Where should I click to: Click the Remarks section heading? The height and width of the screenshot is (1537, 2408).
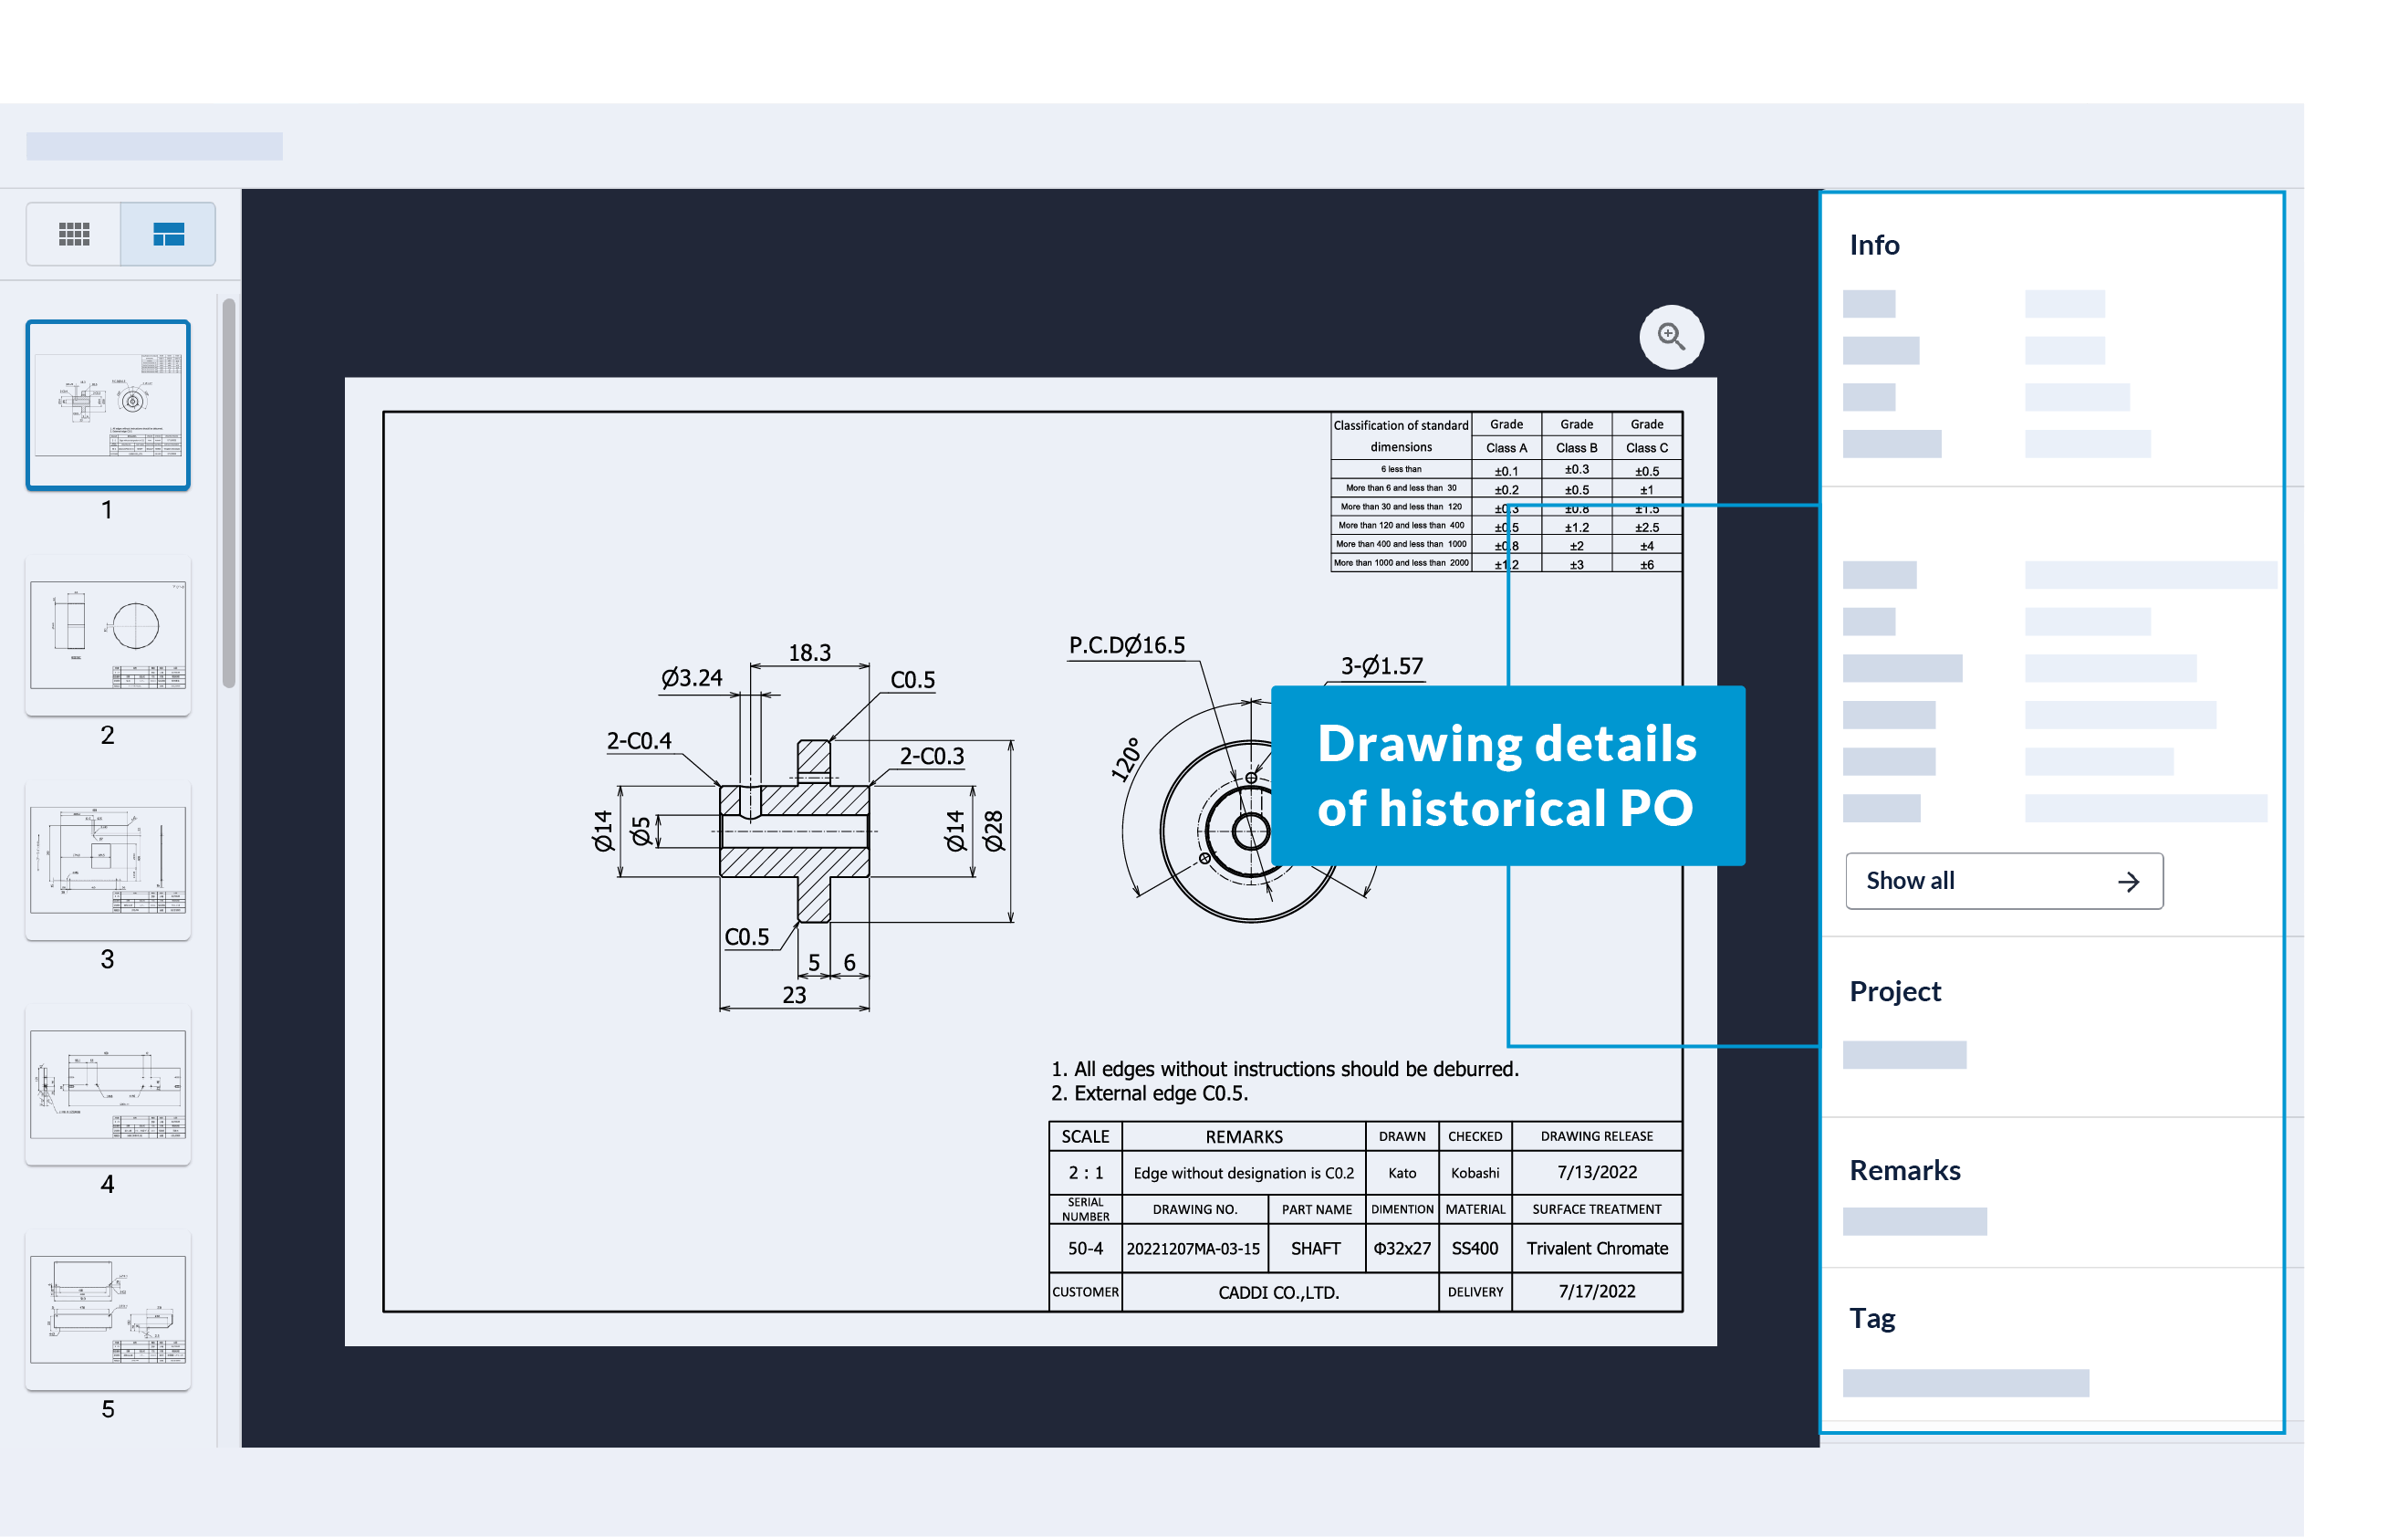point(1905,1170)
